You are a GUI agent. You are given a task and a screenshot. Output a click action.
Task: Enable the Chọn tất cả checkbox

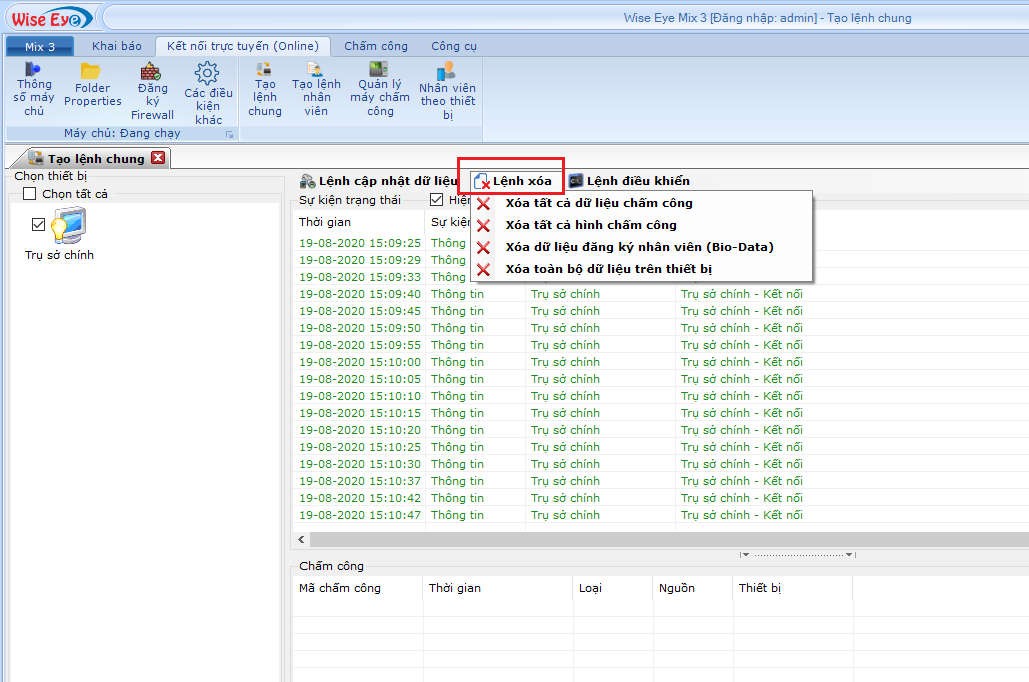tap(30, 194)
